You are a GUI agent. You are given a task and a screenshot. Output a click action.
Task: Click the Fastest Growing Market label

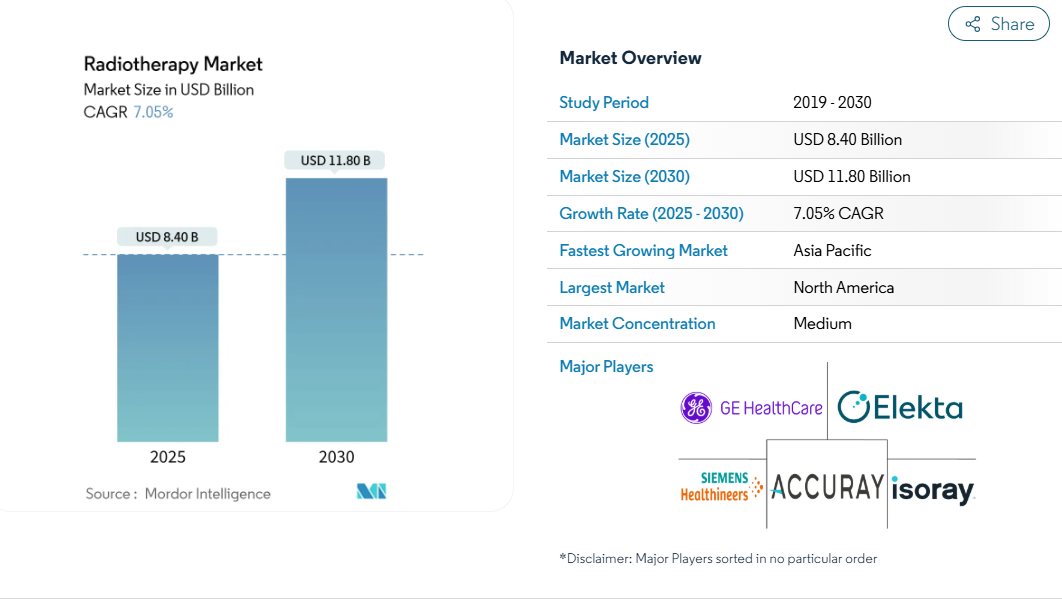(x=643, y=251)
